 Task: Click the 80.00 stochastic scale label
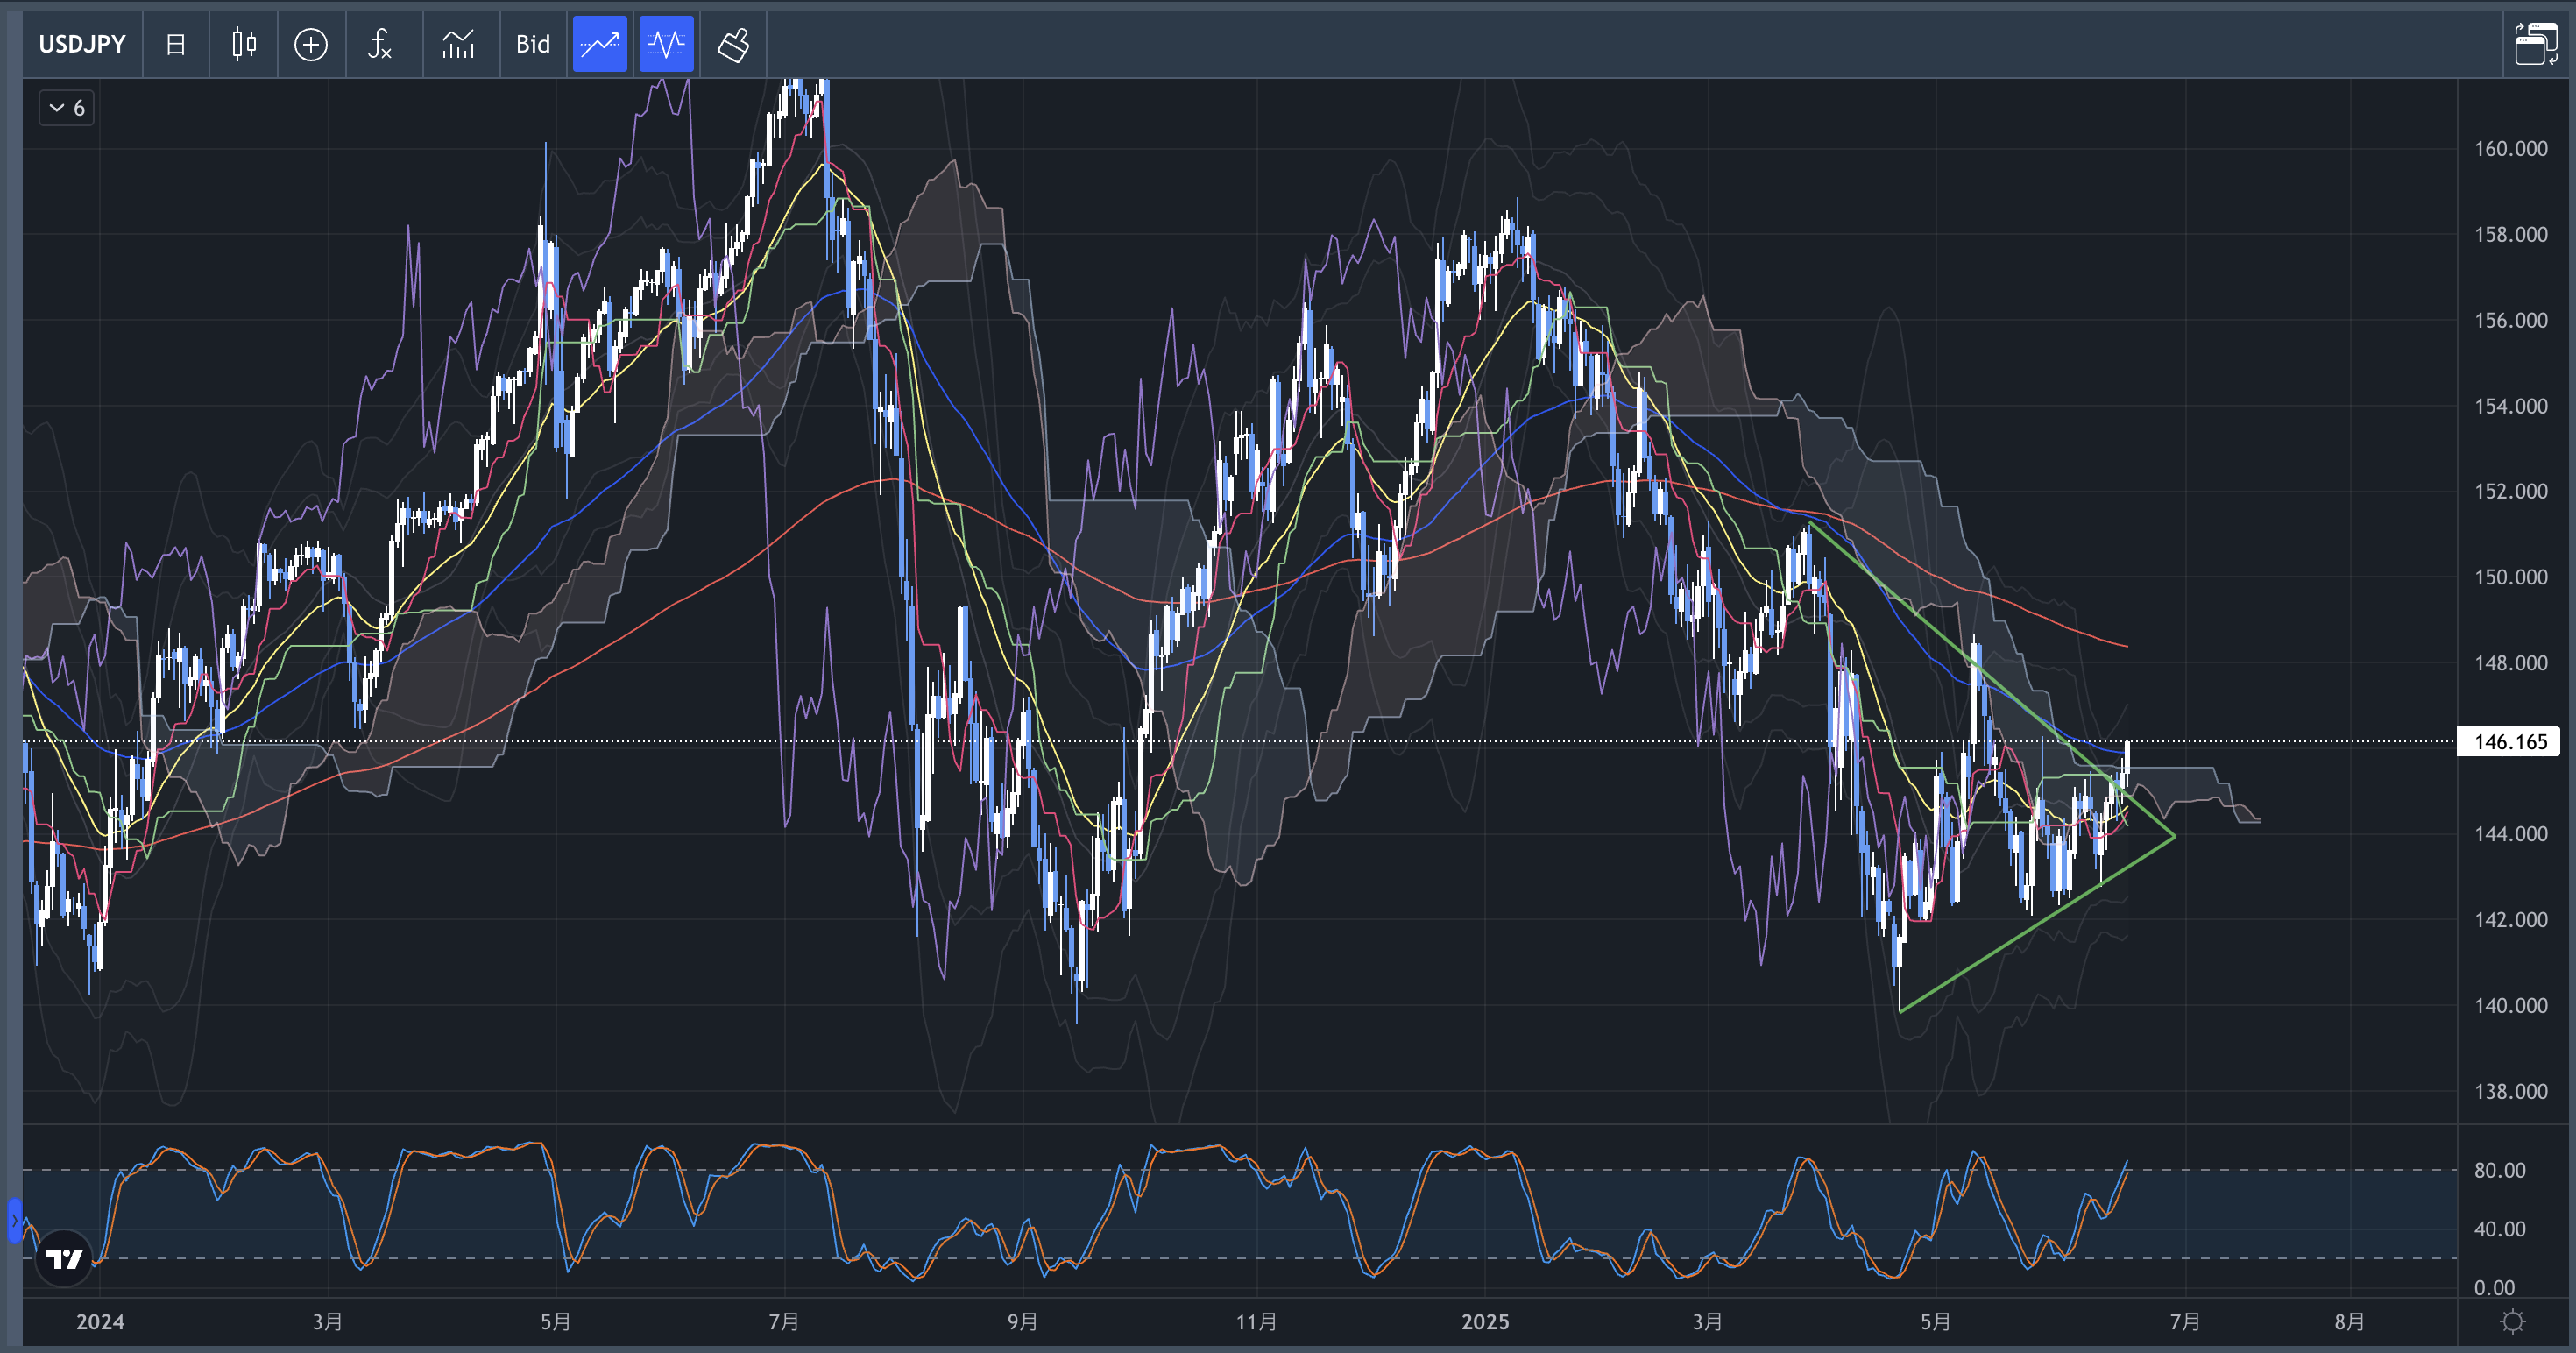2499,1170
